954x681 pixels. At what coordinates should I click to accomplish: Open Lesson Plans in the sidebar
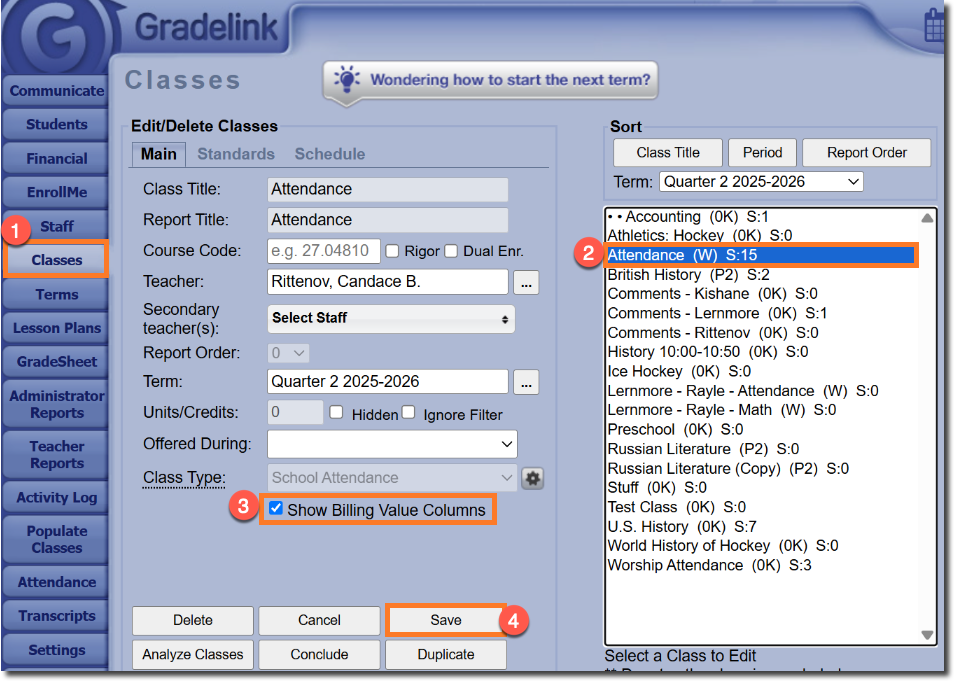point(57,328)
